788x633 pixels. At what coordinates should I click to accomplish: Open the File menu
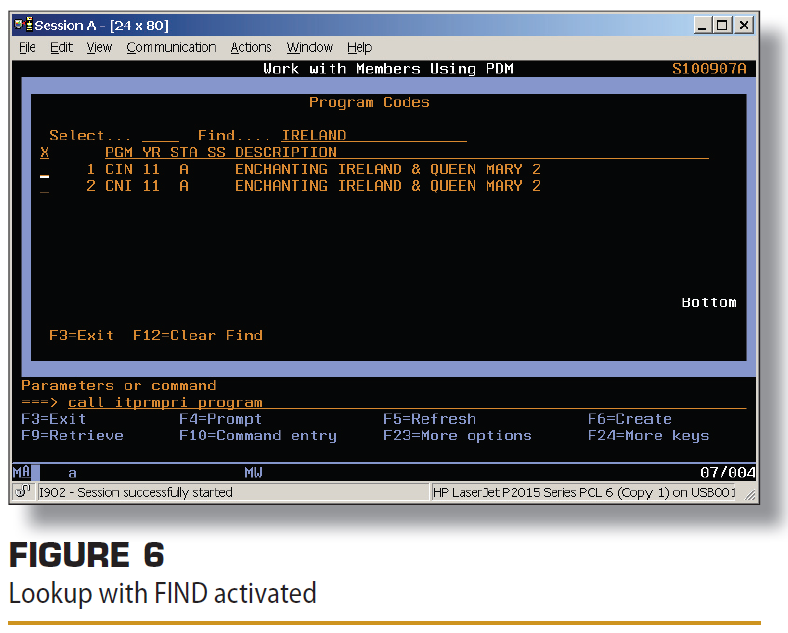tap(27, 47)
